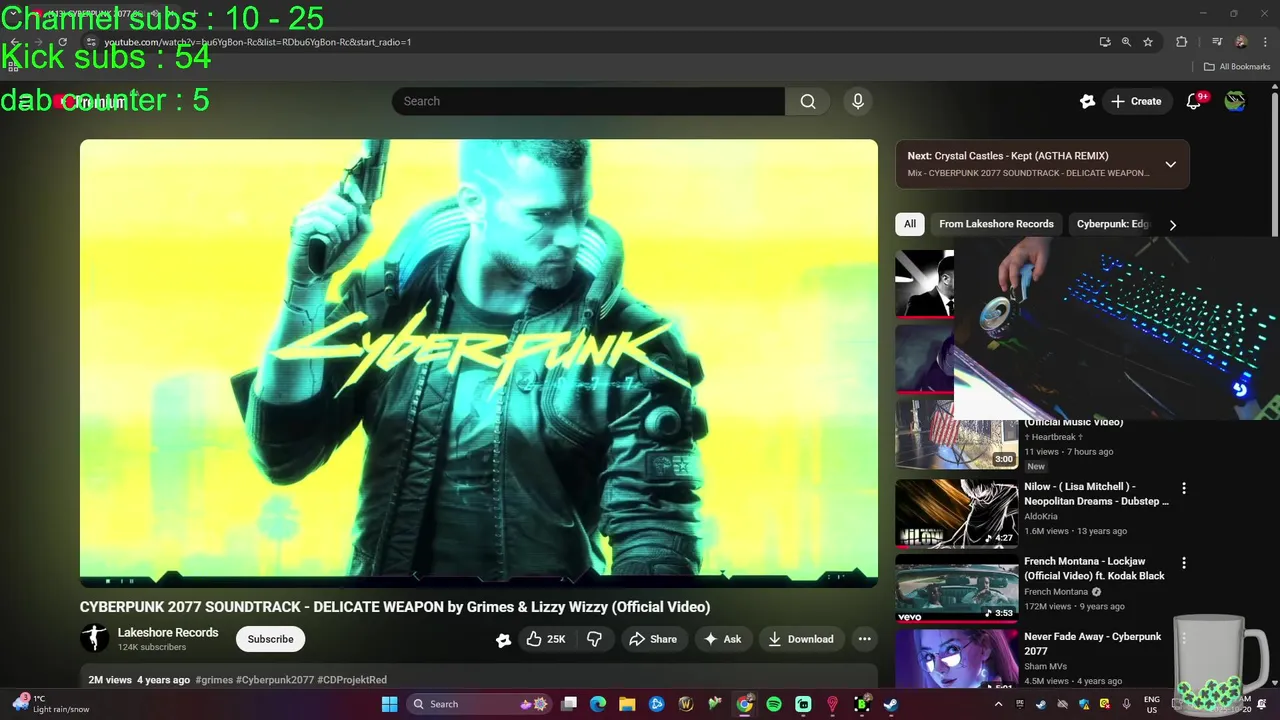This screenshot has width=1280, height=720.
Task: Click the weather widget showing Light rain/snow
Action: pyautogui.click(x=50, y=704)
